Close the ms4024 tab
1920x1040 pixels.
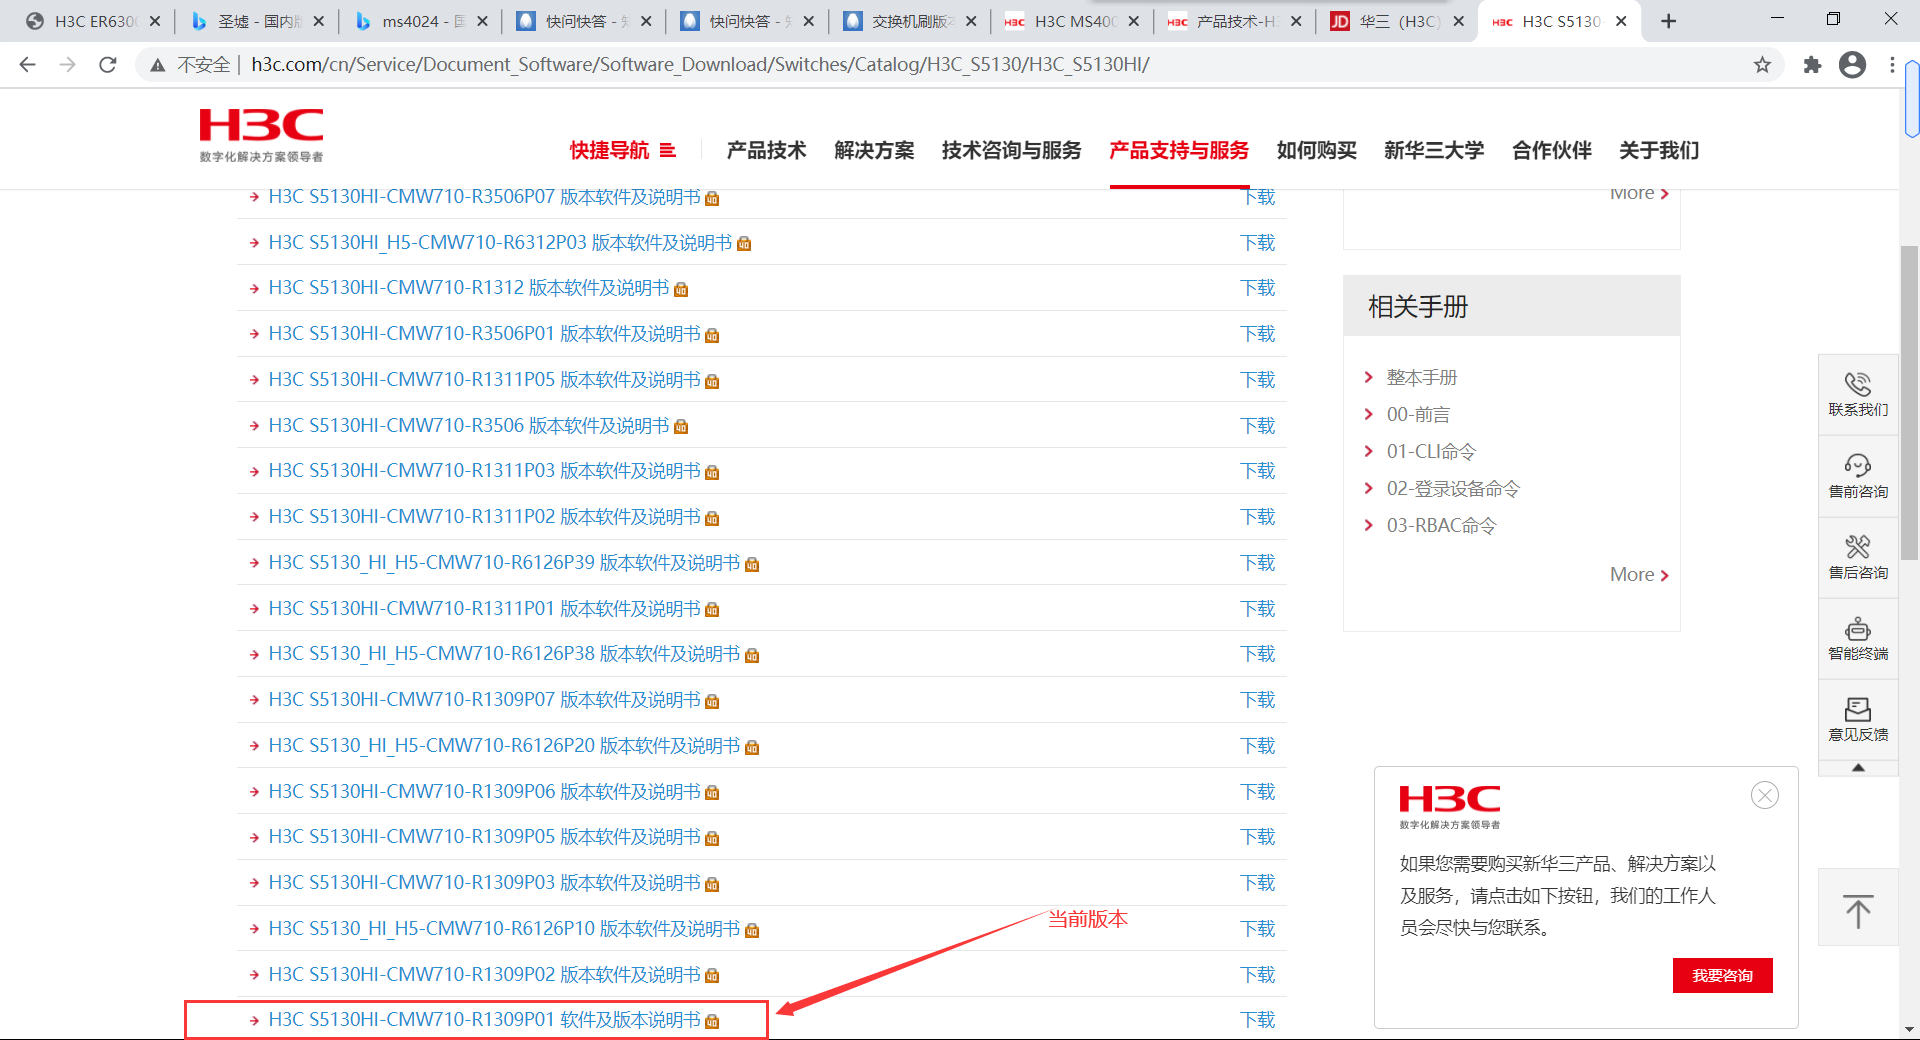point(482,21)
